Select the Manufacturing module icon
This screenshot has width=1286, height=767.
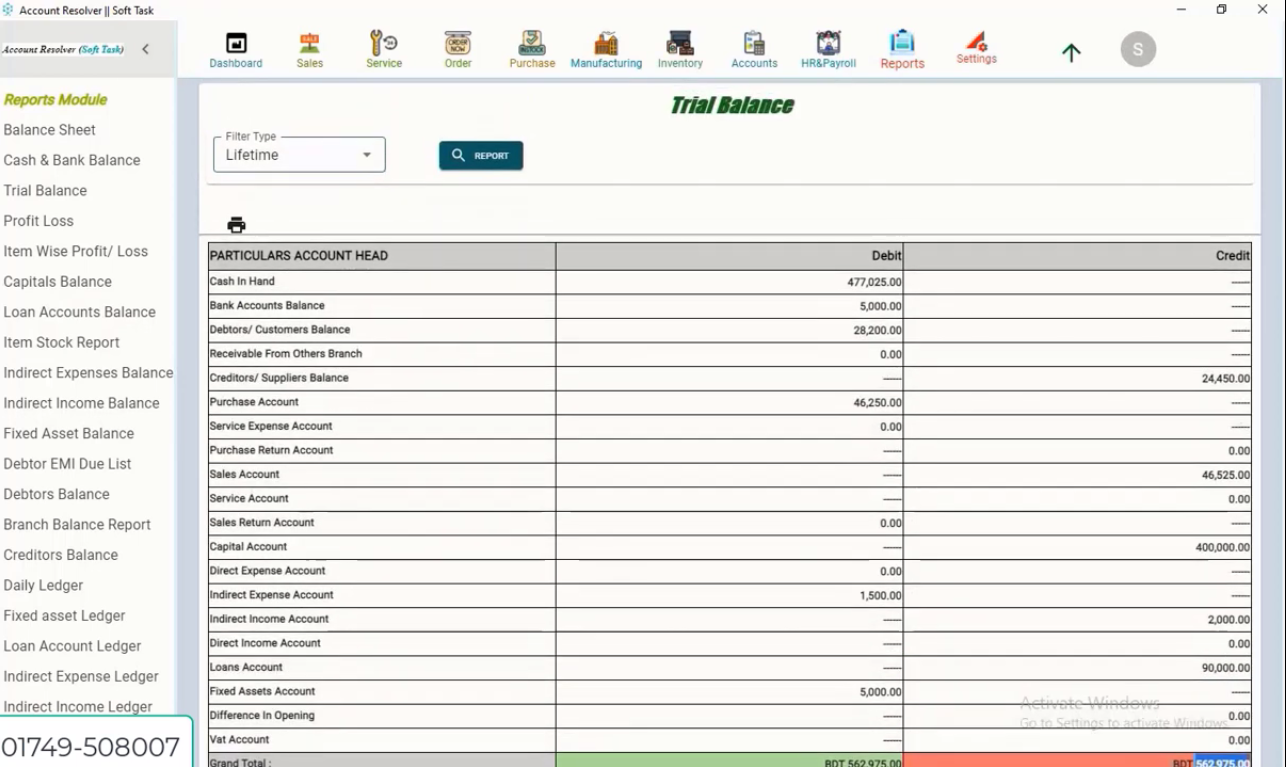pos(605,47)
